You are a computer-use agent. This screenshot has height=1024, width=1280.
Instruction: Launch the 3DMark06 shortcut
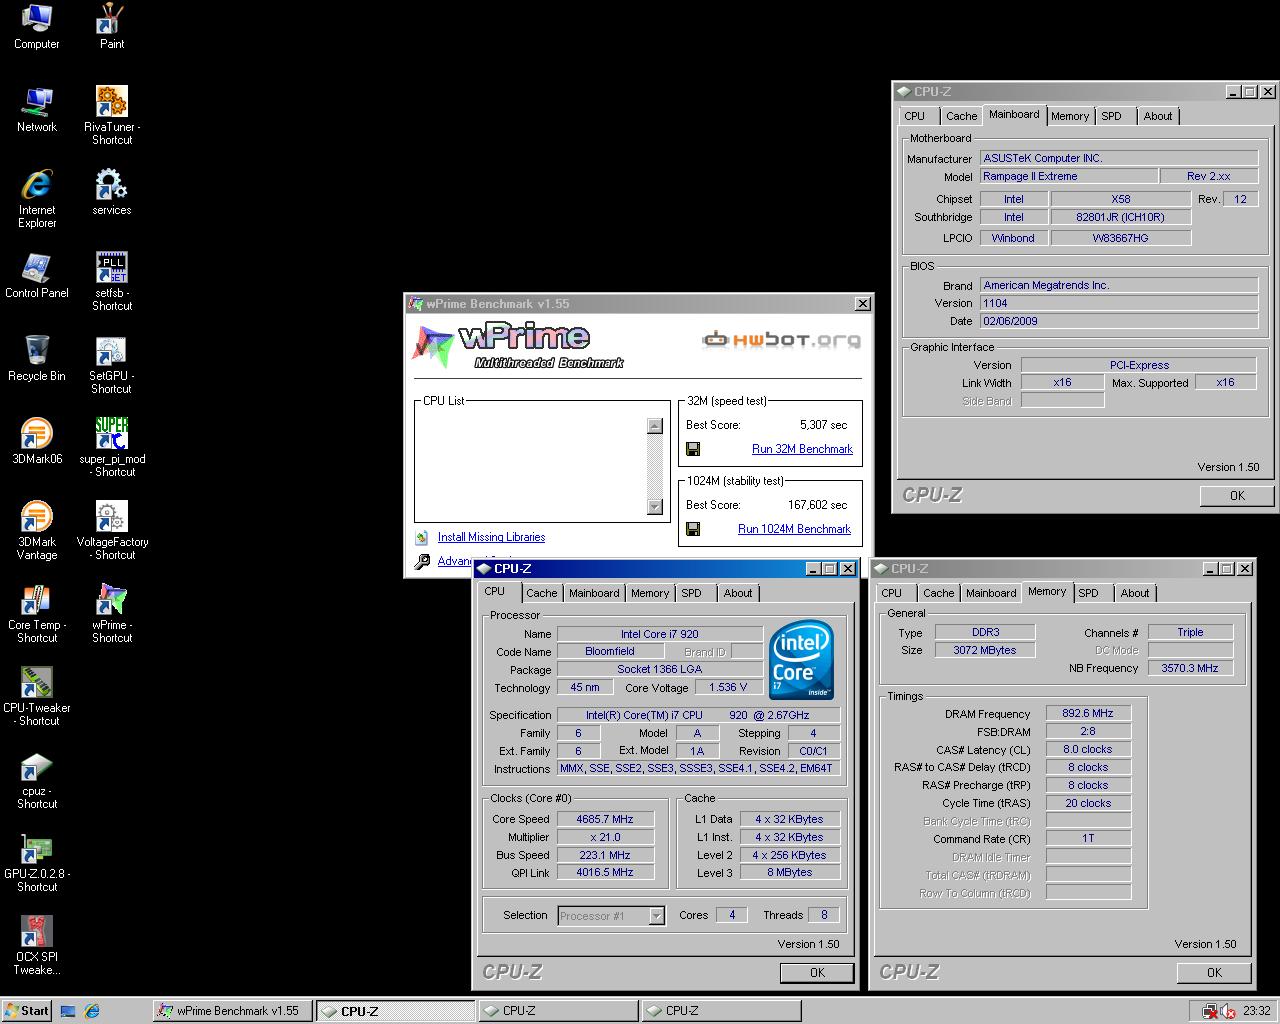pyautogui.click(x=37, y=442)
